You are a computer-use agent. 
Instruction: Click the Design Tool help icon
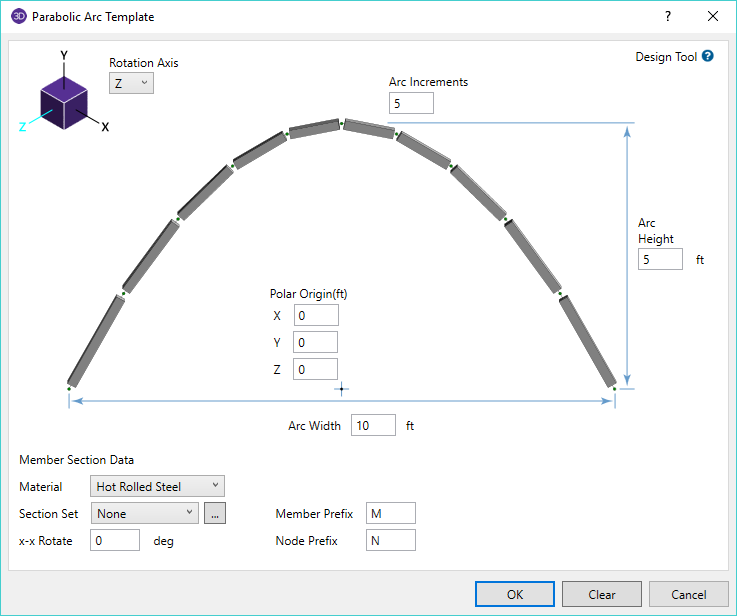(x=708, y=57)
